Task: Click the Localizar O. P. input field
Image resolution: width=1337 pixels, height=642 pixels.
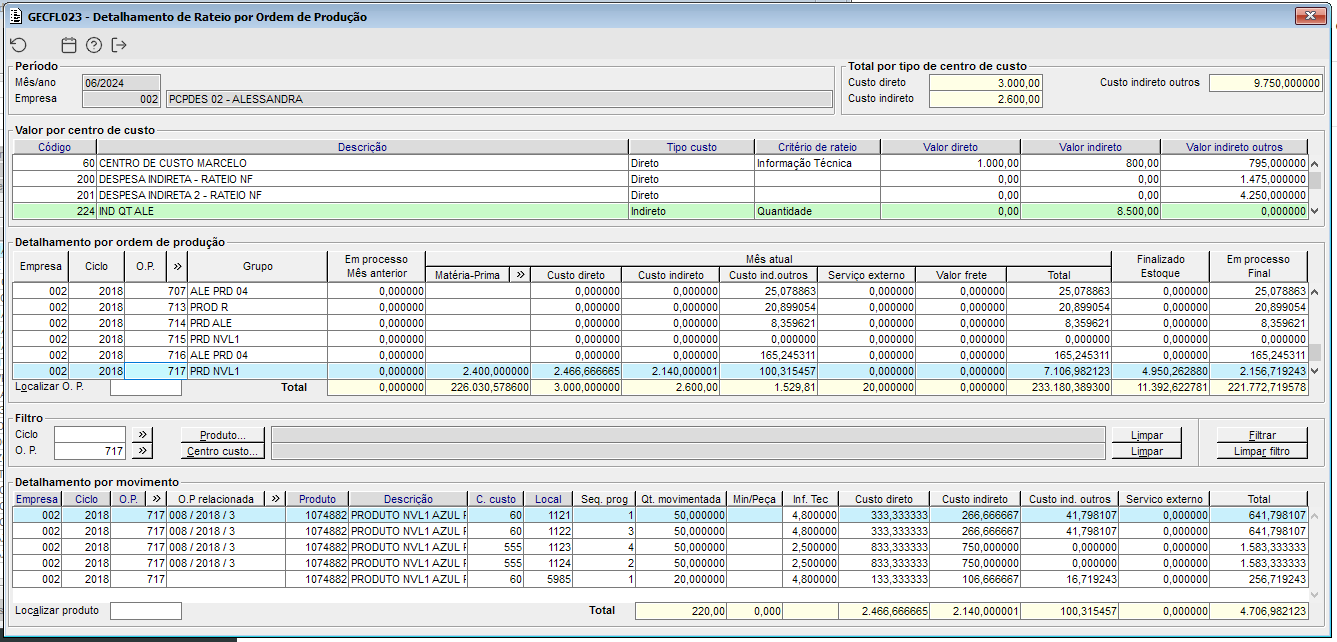Action: pyautogui.click(x=145, y=387)
